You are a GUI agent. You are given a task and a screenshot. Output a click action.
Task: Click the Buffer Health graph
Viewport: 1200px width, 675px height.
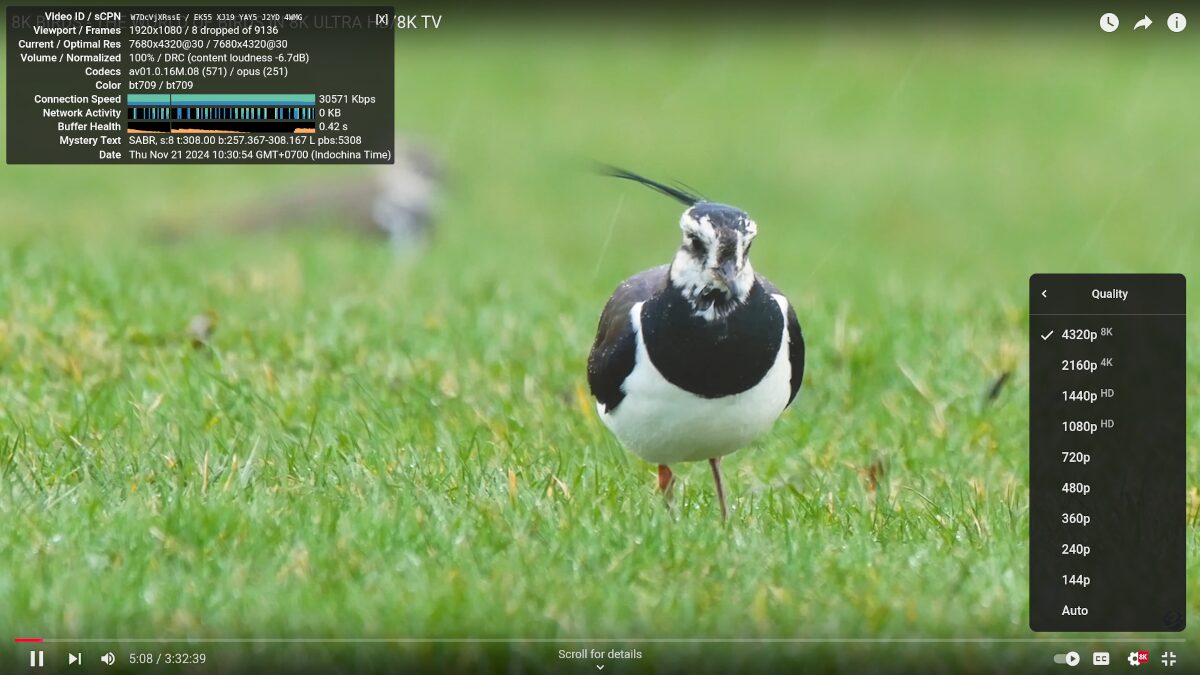221,127
